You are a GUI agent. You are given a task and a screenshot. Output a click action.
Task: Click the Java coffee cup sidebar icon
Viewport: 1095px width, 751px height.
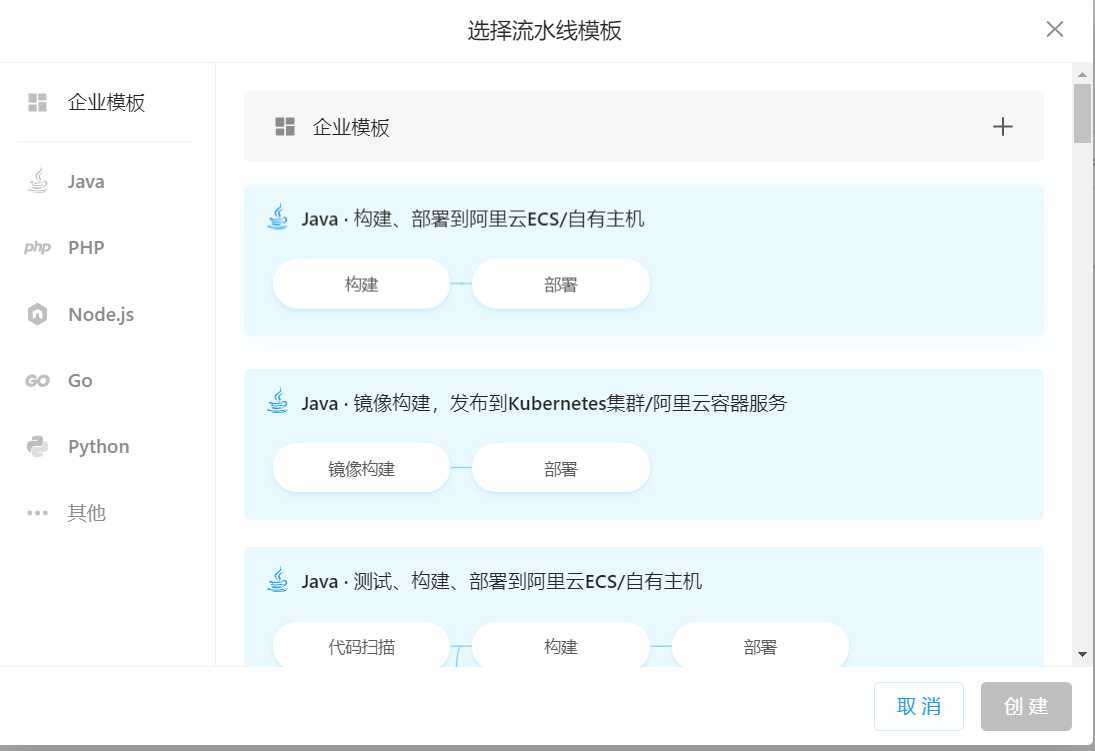pos(38,181)
